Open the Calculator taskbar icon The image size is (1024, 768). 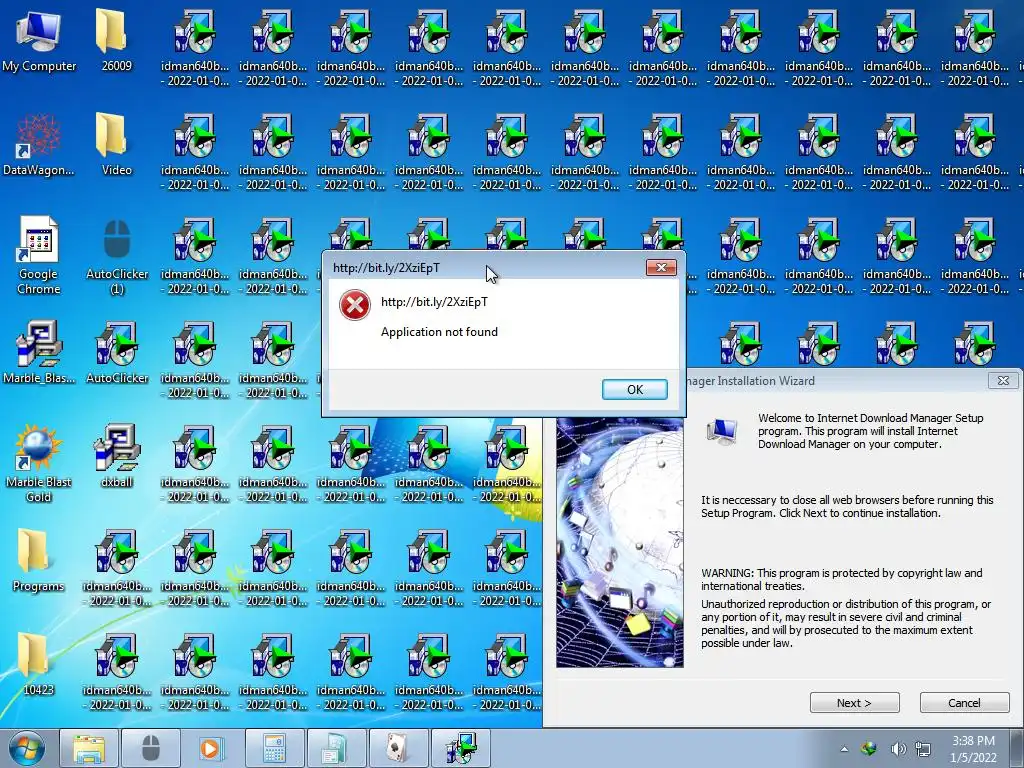coord(274,748)
